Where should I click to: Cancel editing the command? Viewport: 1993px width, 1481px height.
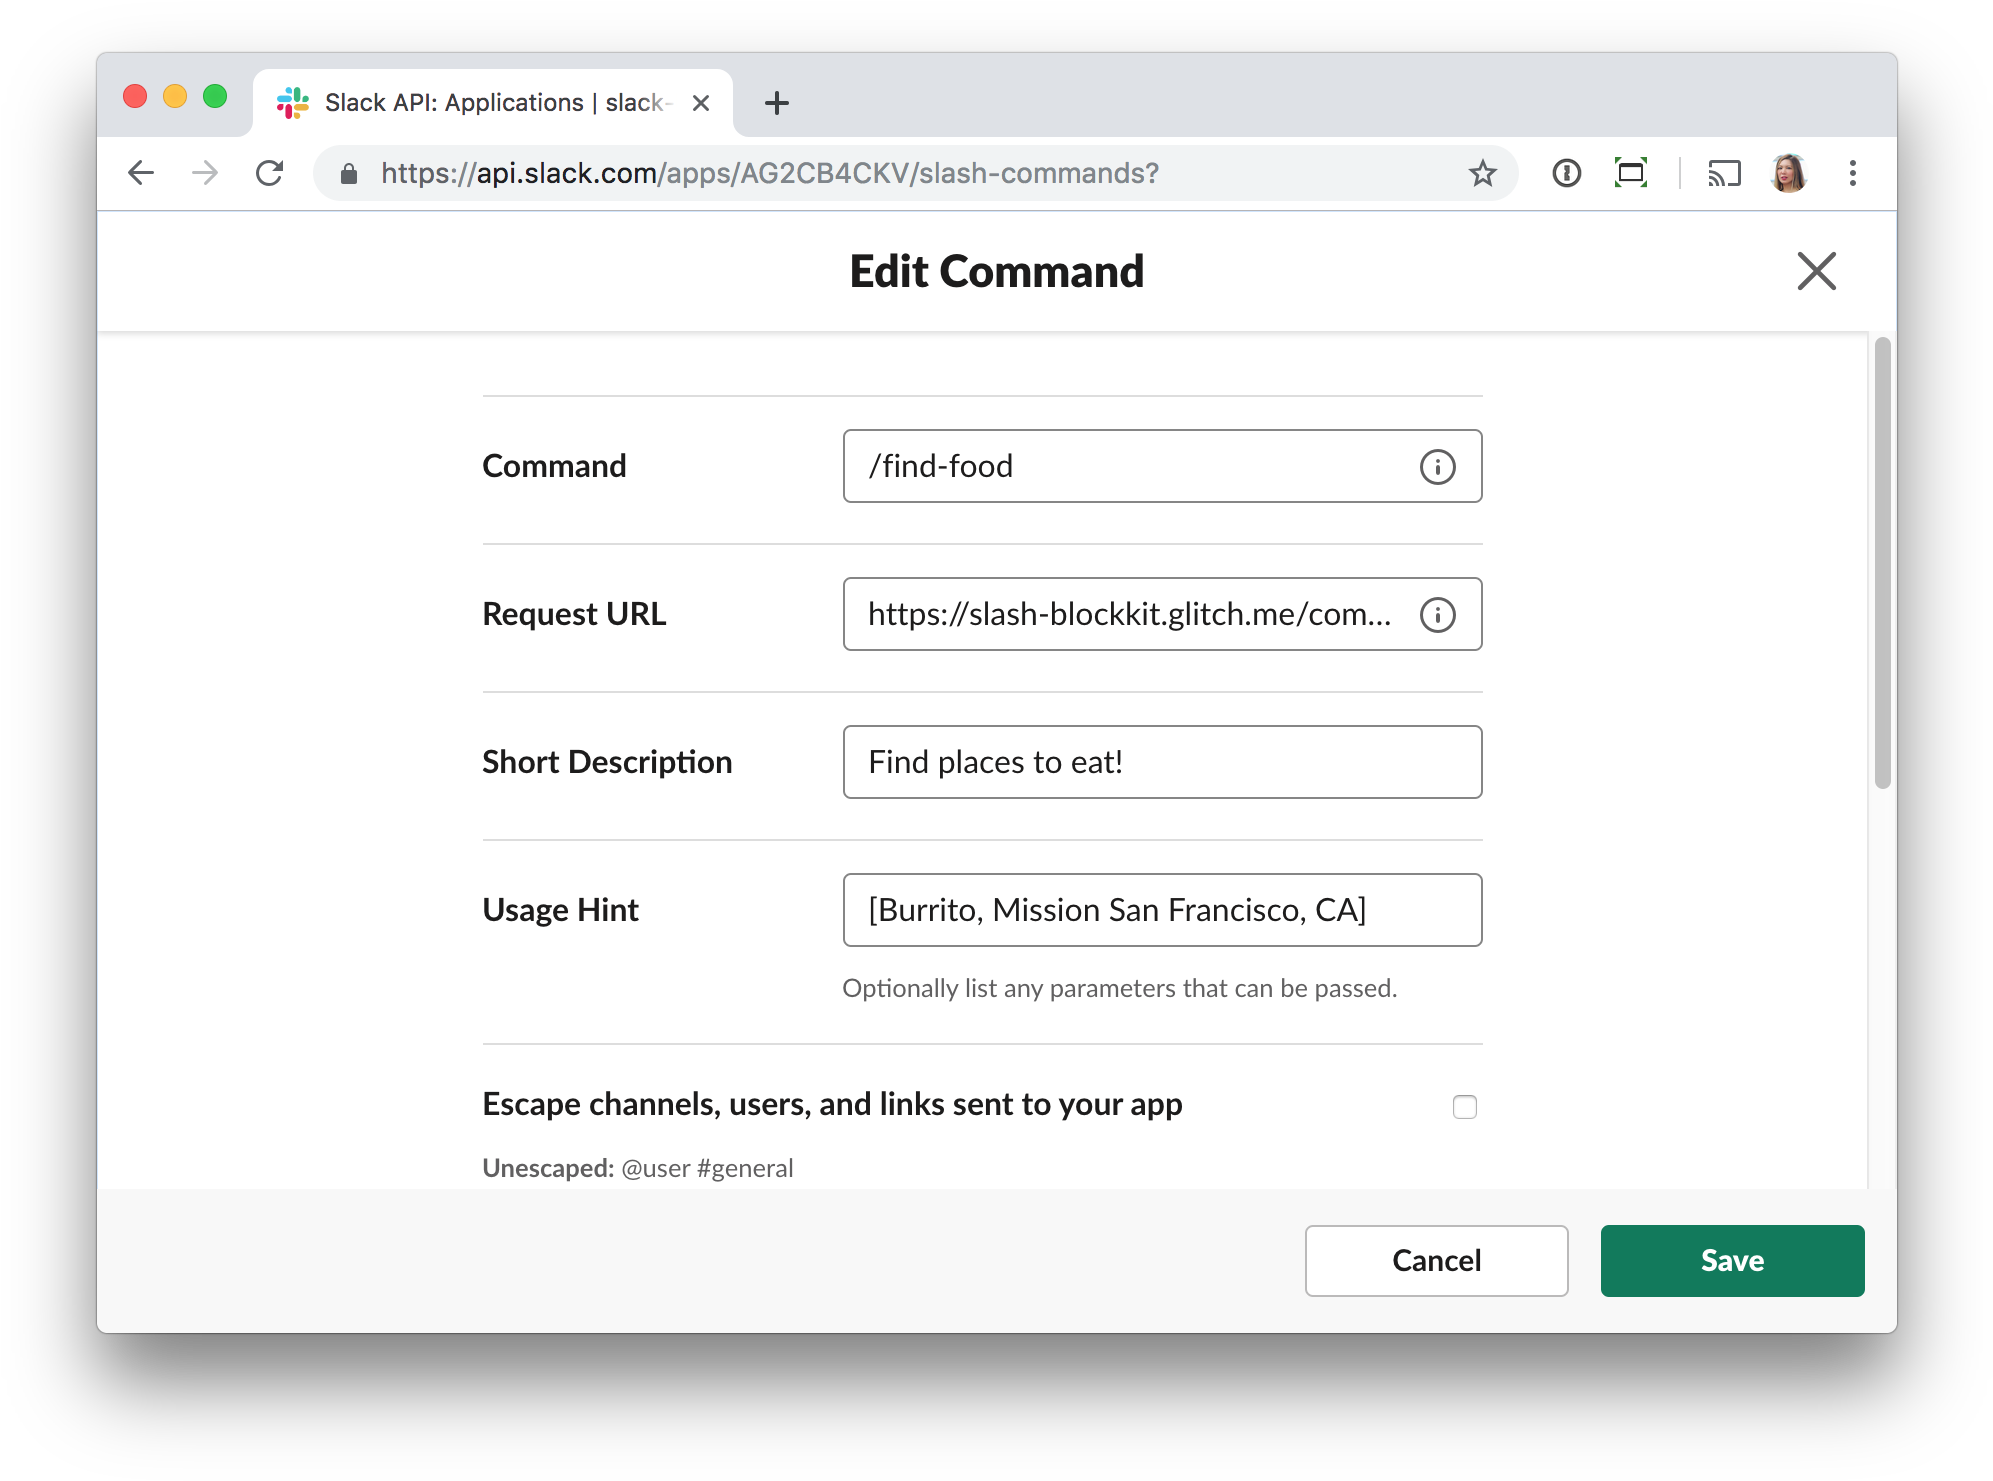1435,1261
